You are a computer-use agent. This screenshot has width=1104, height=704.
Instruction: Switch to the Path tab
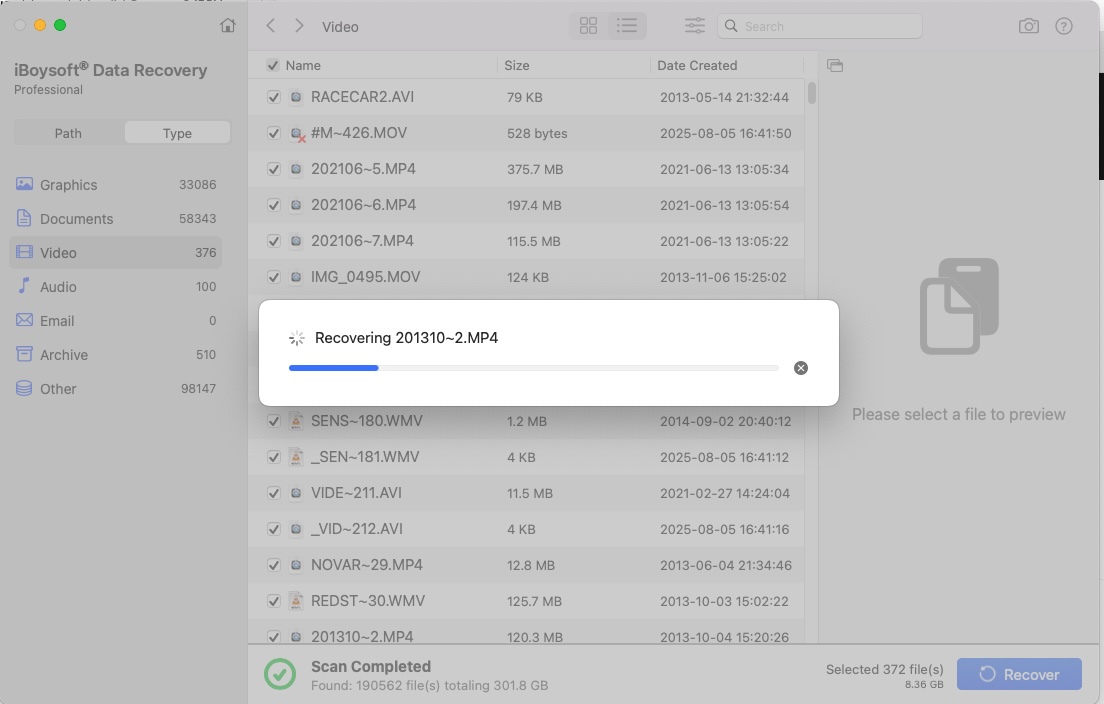[68, 133]
